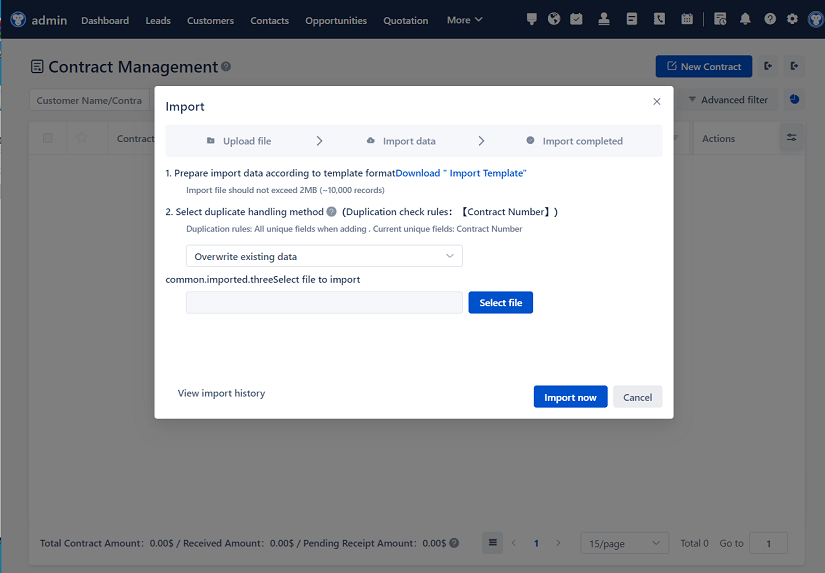The image size is (825, 573).
Task: Close the Import dialog with X
Action: click(657, 102)
